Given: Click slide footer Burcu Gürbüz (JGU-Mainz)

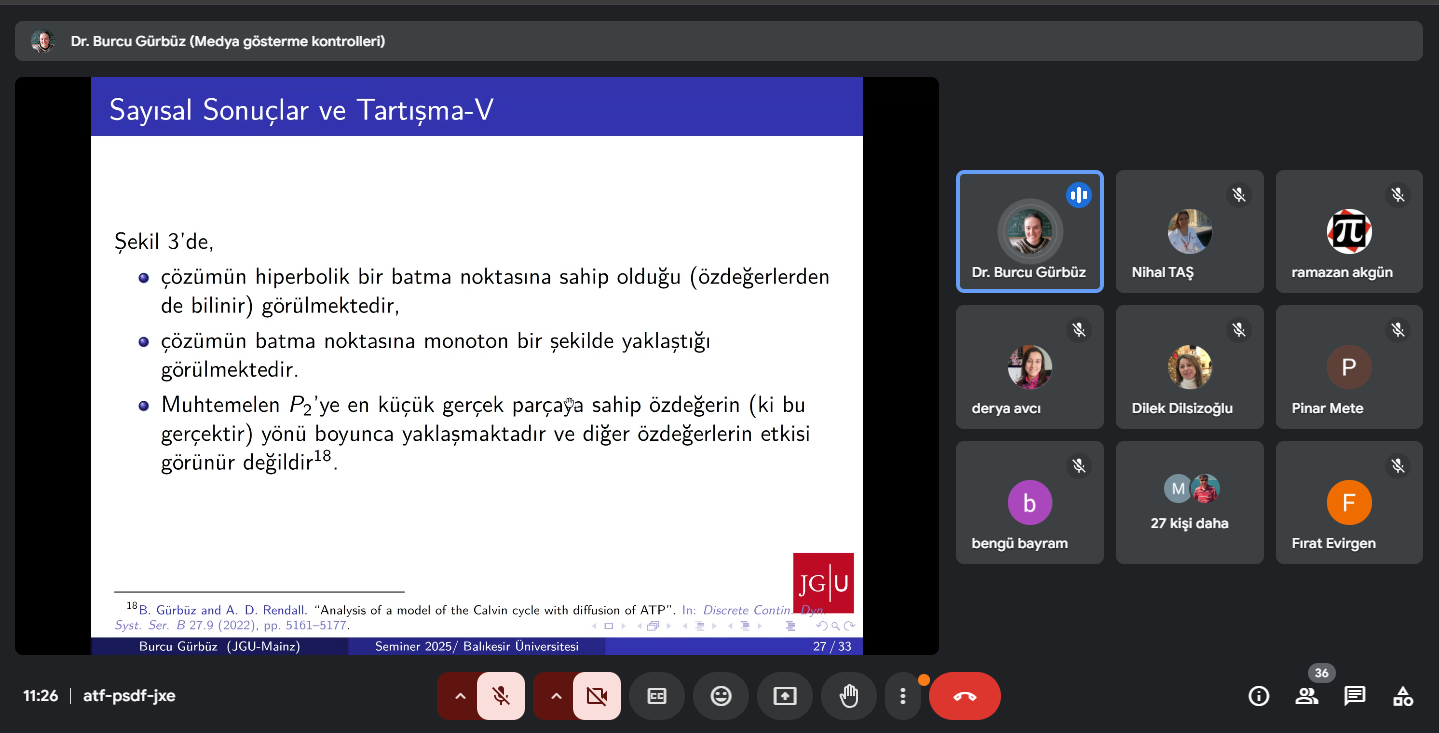Looking at the screenshot, I should pyautogui.click(x=219, y=647).
